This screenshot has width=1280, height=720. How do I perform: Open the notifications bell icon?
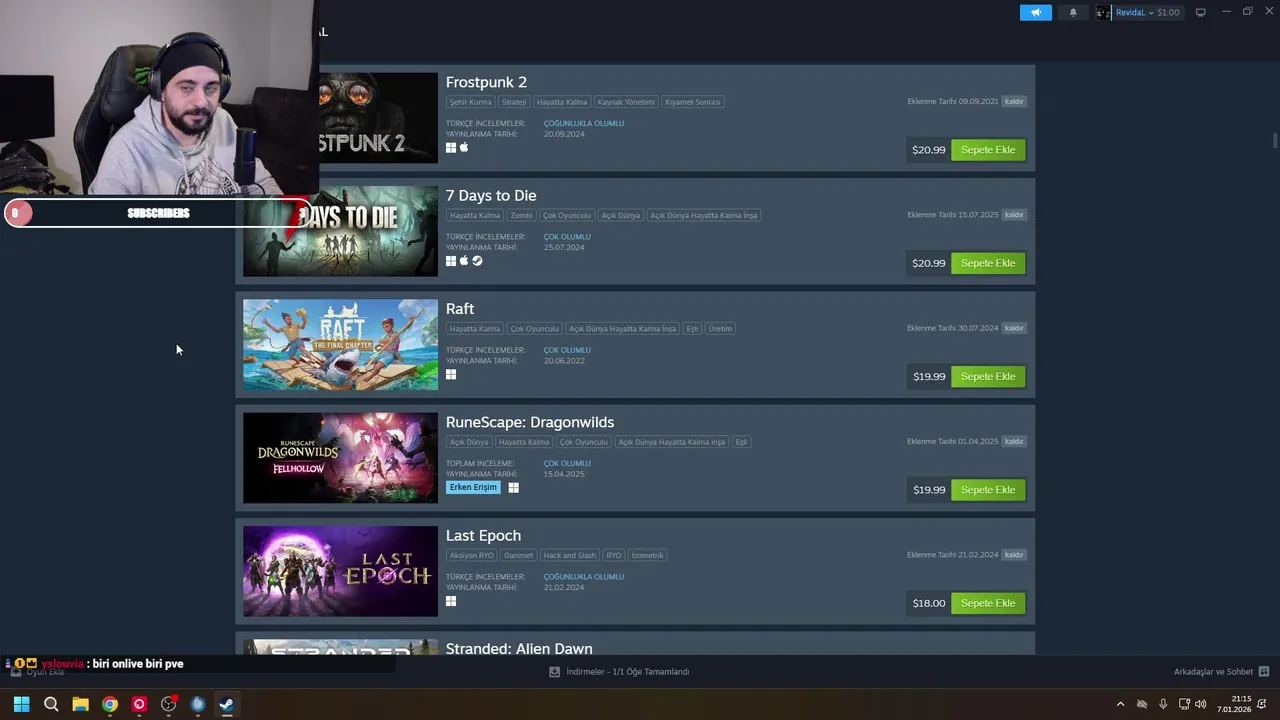click(1073, 12)
